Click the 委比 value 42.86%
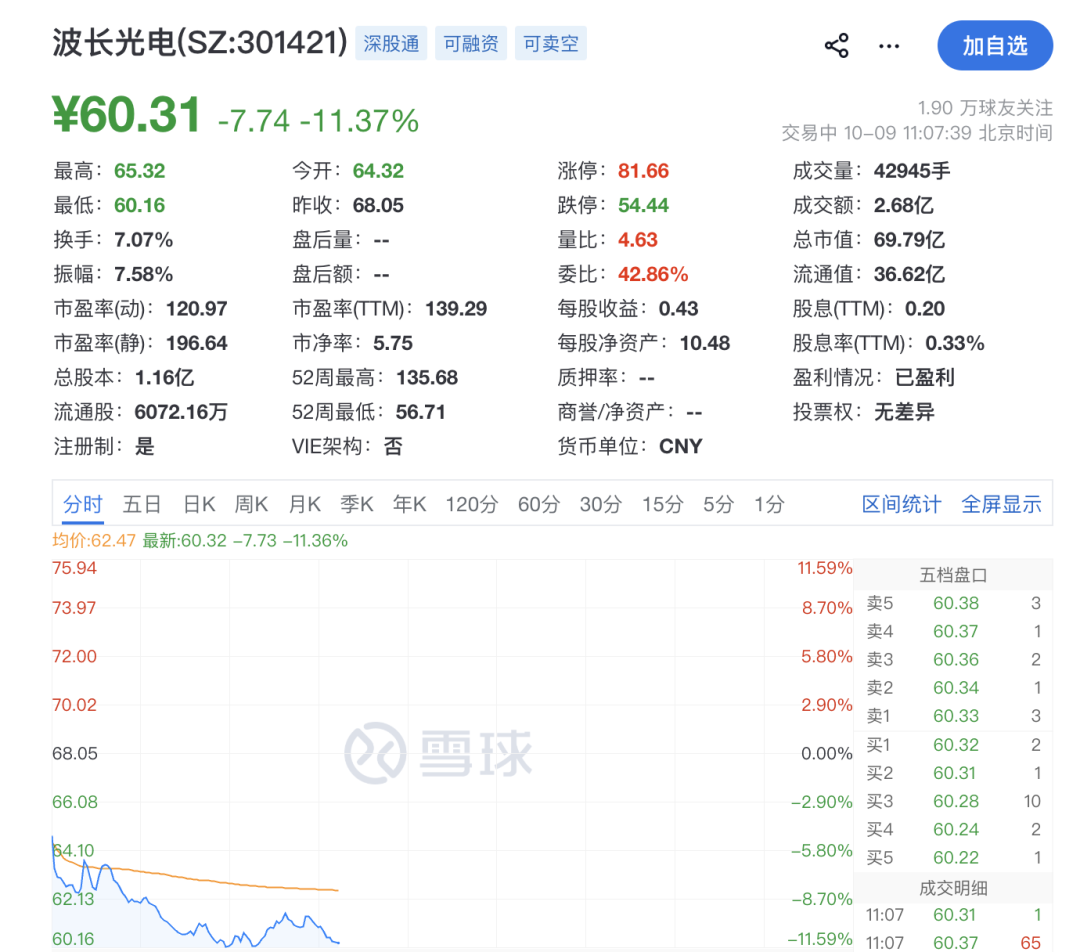1080x952 pixels. click(x=653, y=274)
